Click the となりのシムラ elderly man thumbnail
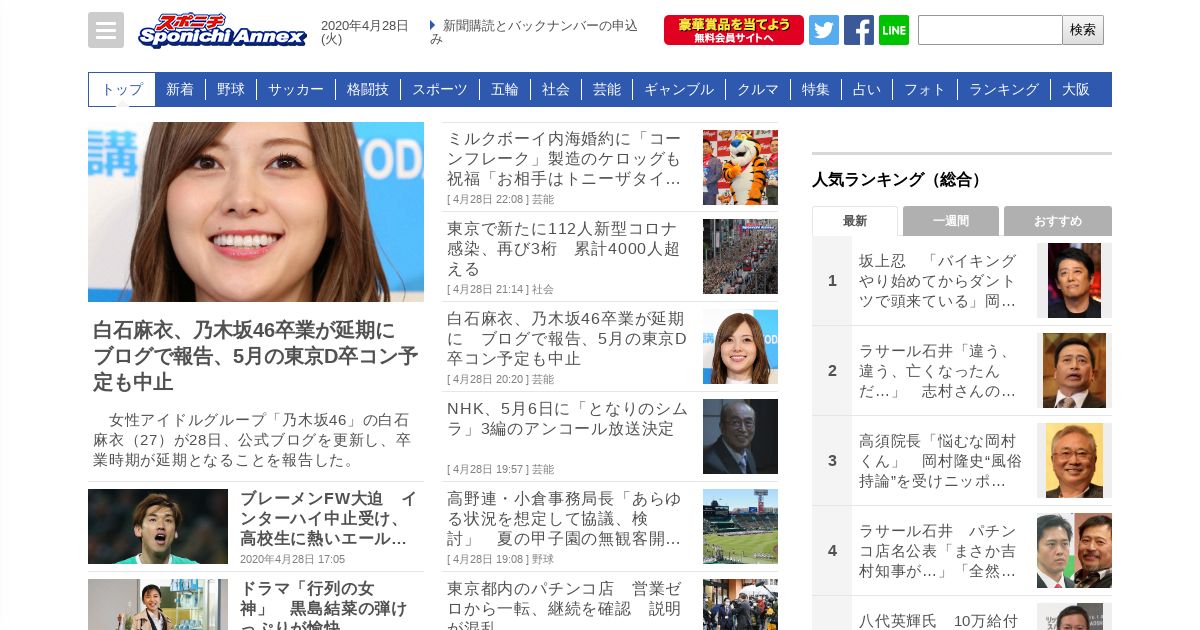The height and width of the screenshot is (630, 1200). coord(740,437)
